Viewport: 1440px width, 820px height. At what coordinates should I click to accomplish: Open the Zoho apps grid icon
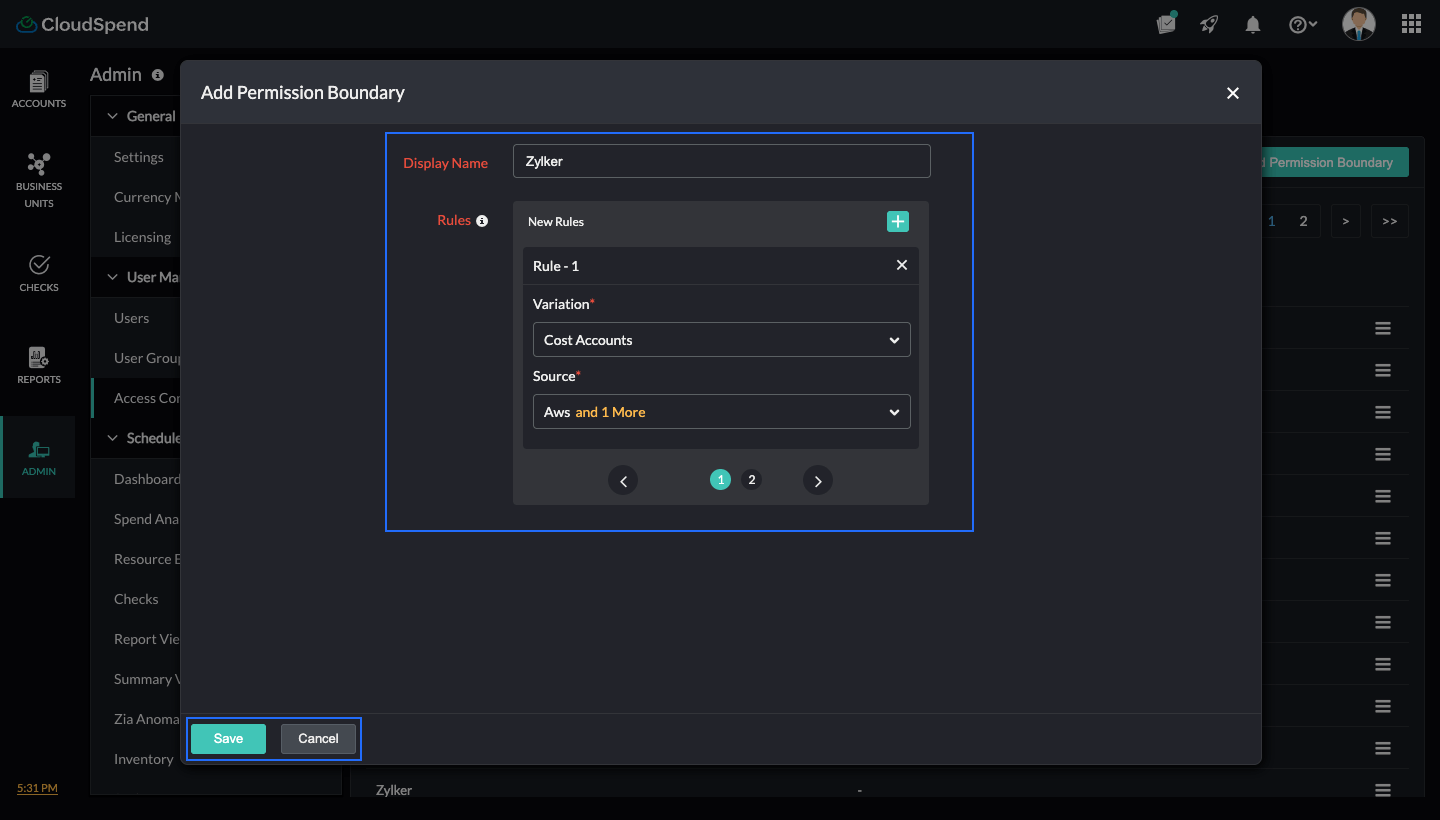click(1411, 23)
